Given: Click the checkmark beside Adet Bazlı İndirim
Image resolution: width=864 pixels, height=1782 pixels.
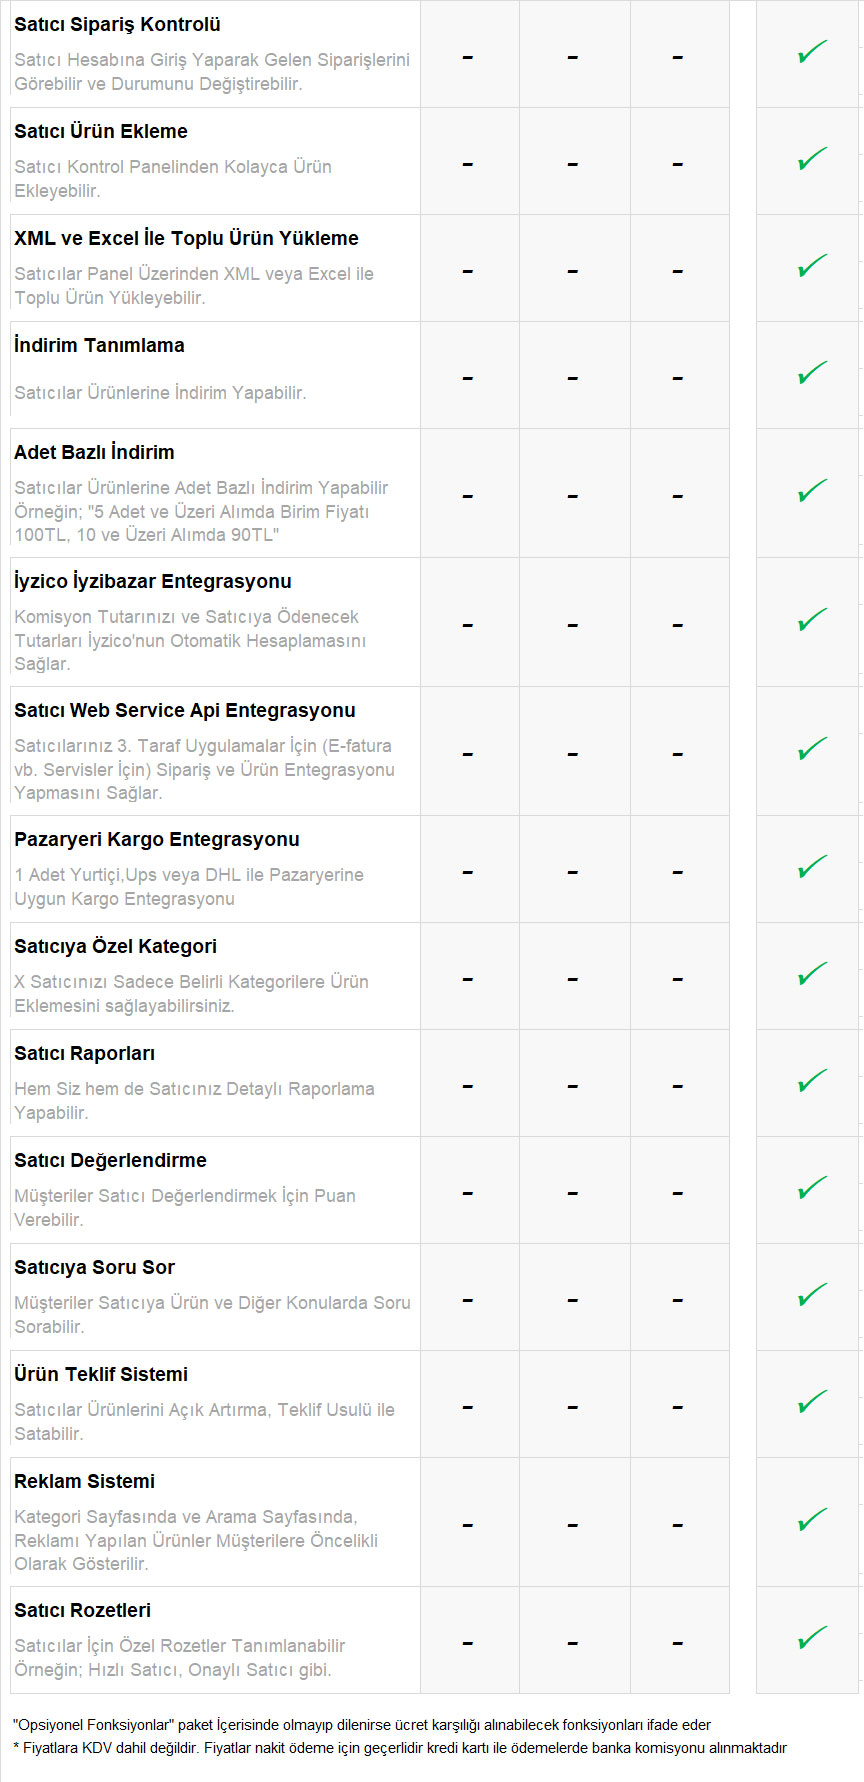Looking at the screenshot, I should click(x=812, y=491).
